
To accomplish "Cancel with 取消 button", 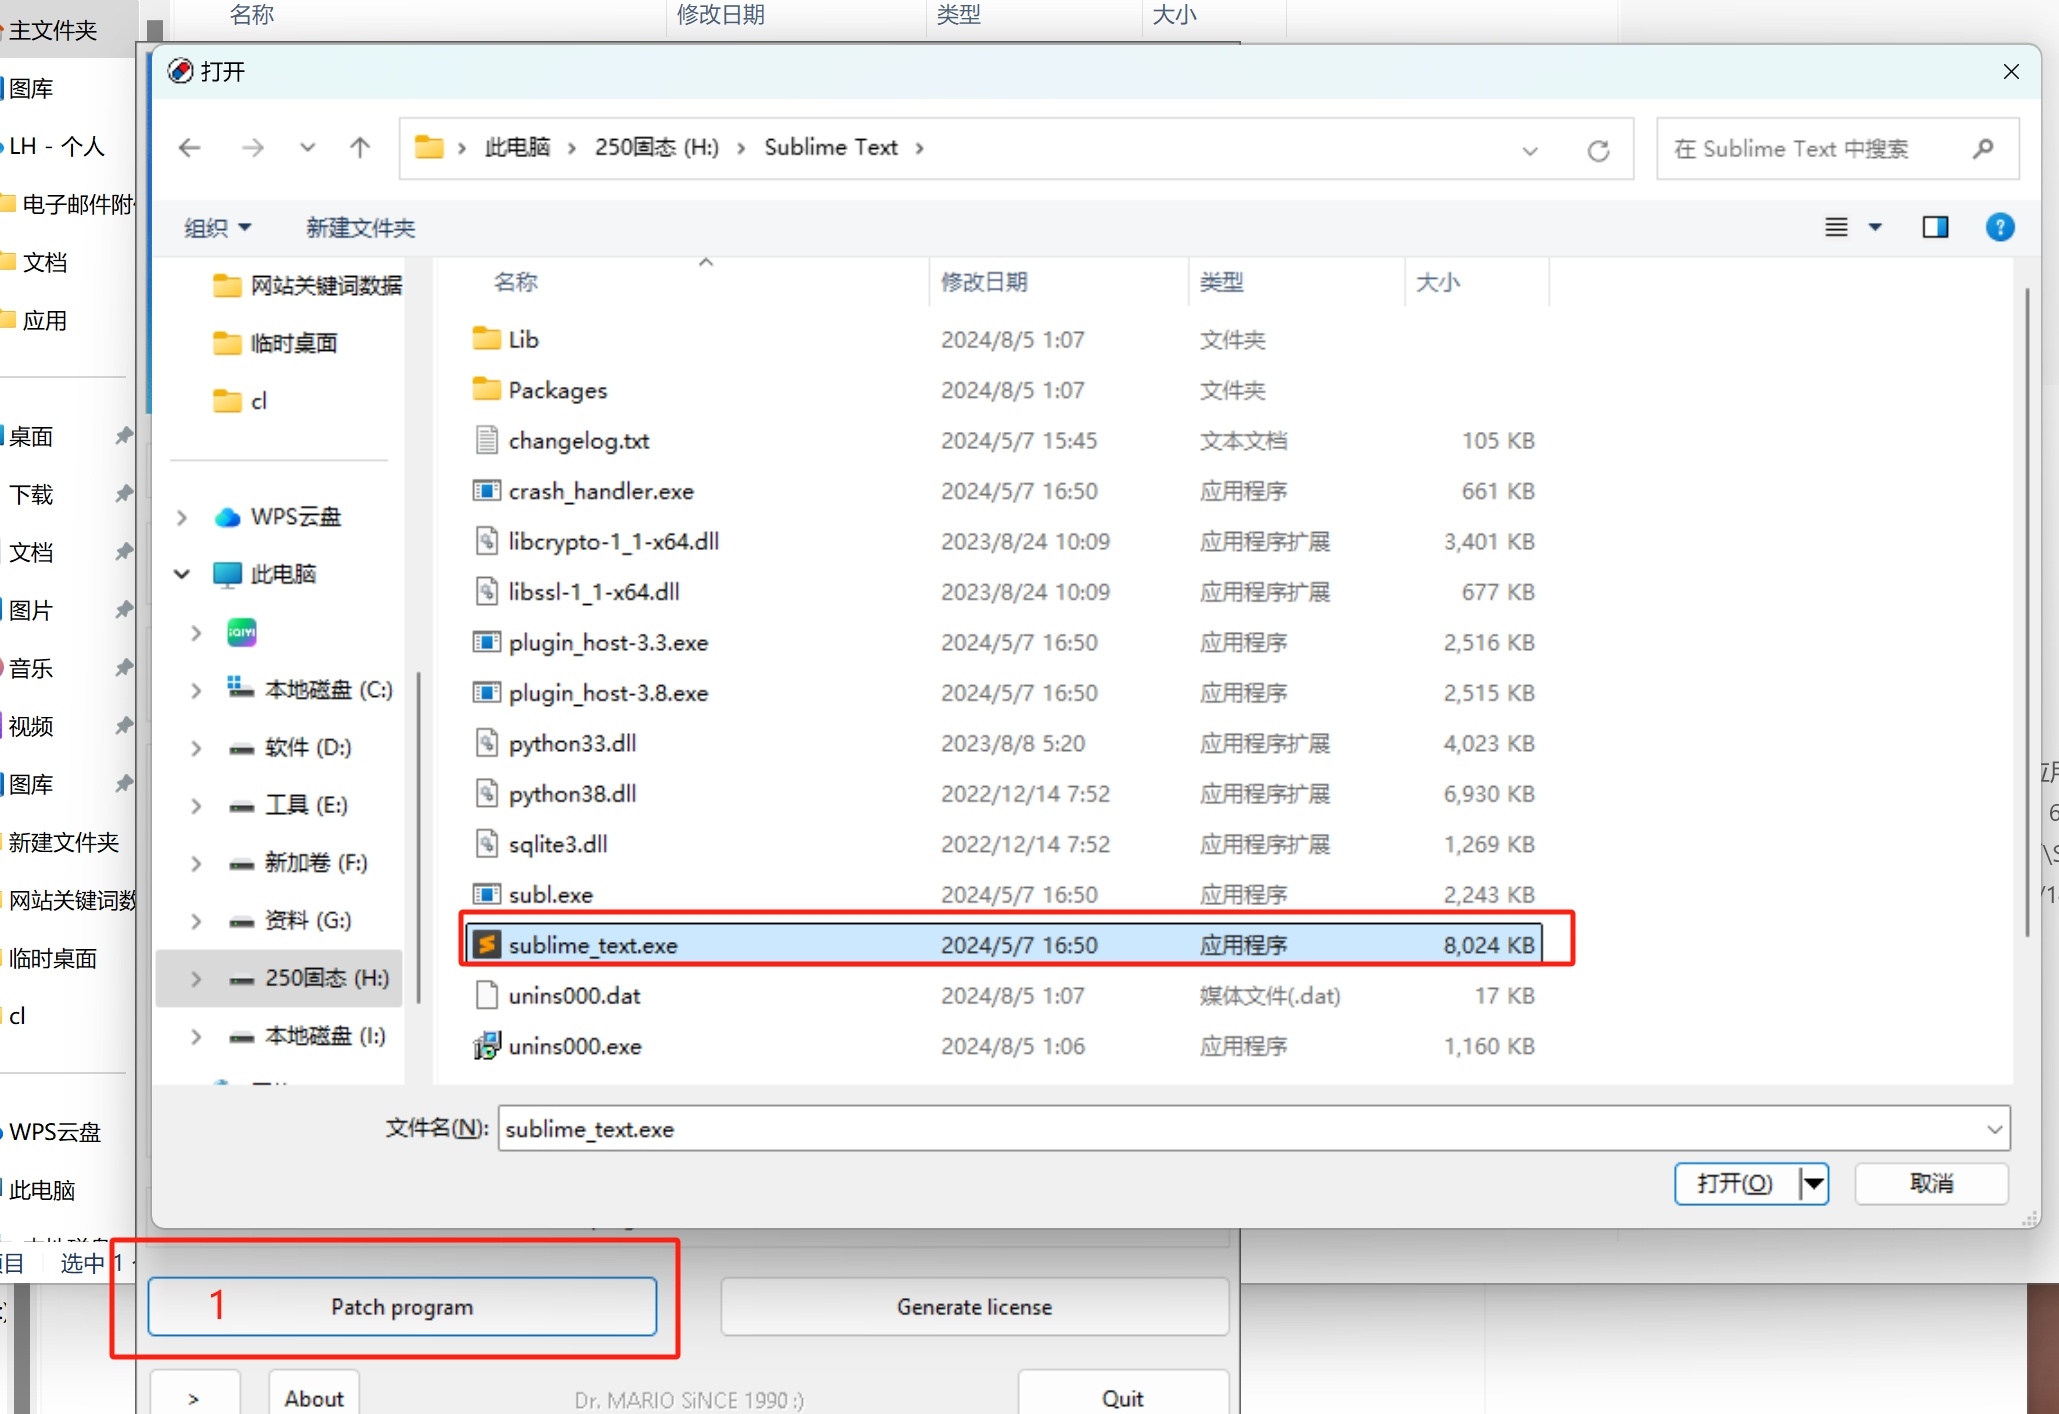I will click(1931, 1184).
